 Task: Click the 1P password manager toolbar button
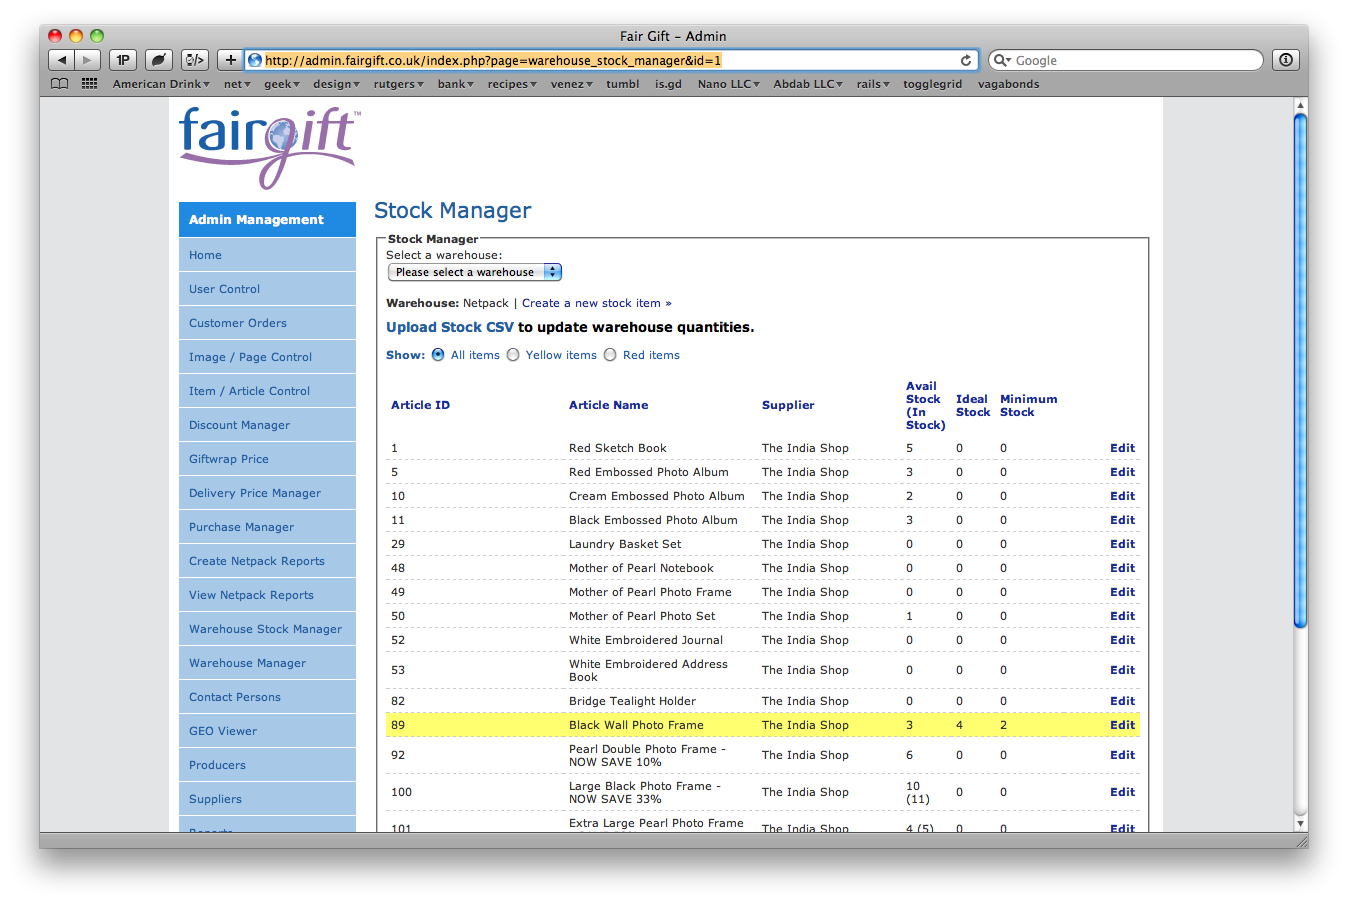click(123, 60)
